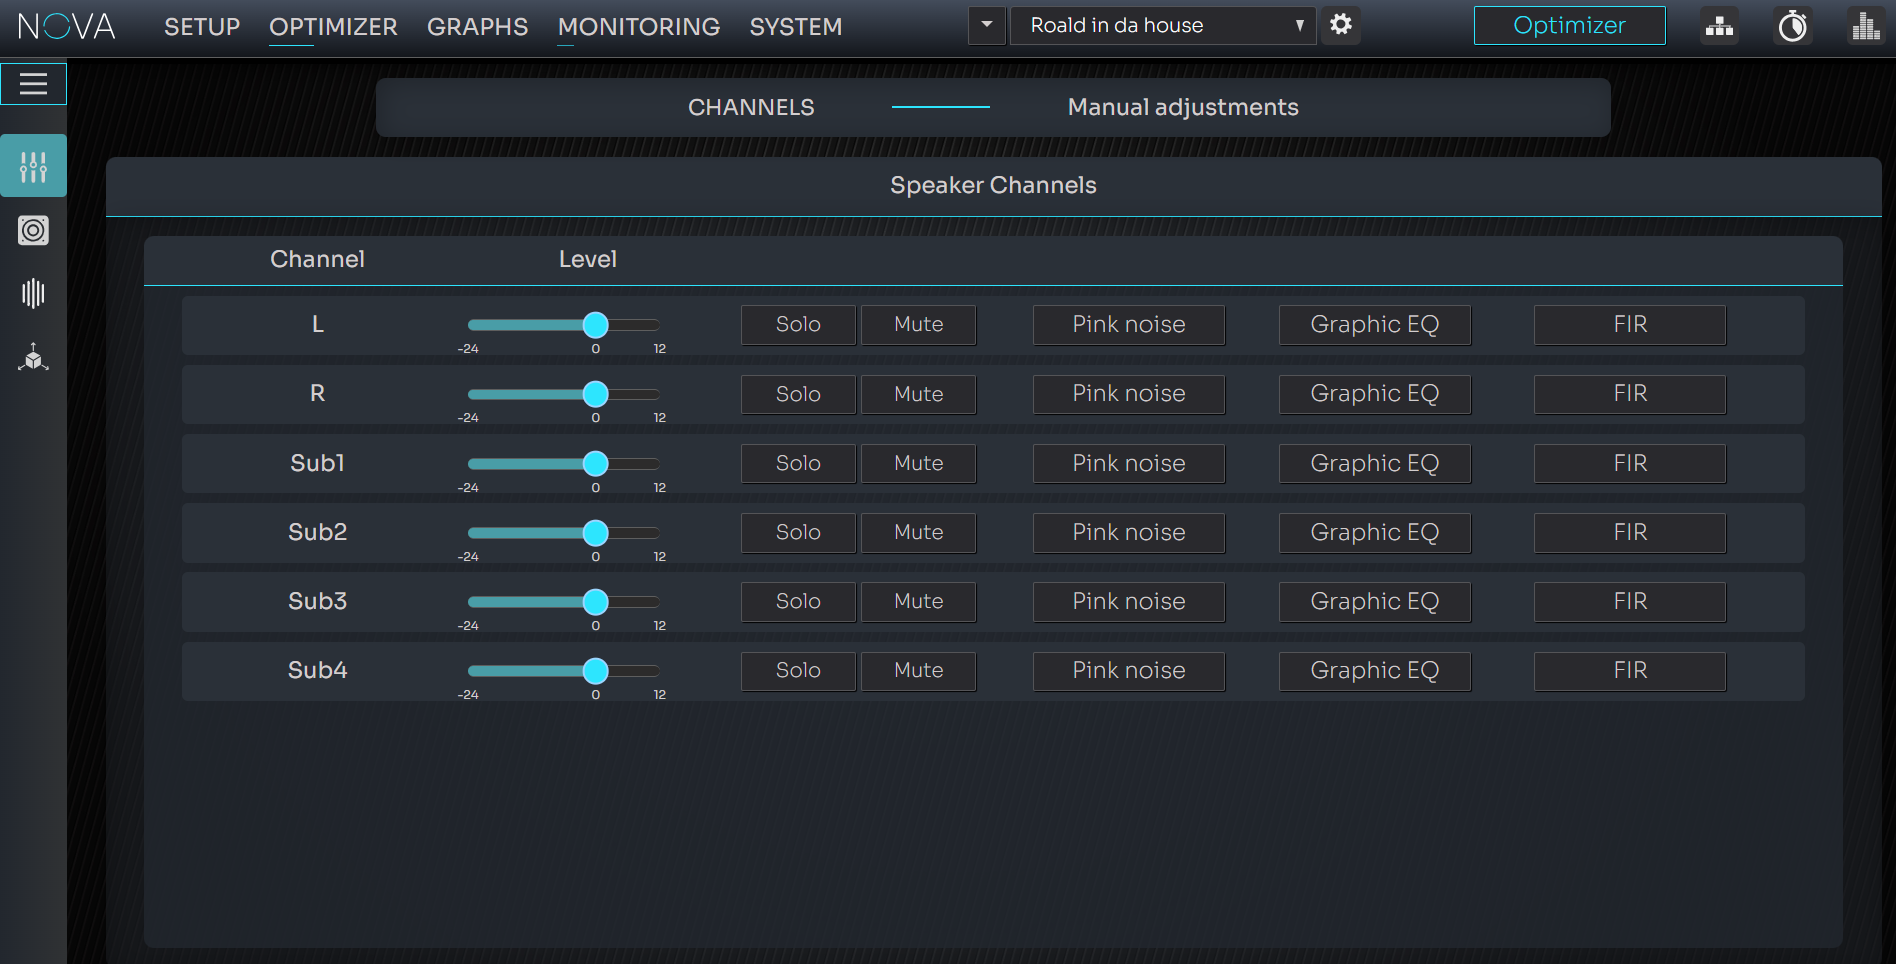The height and width of the screenshot is (964, 1896).
Task: Open the OPTIMIZER menu
Action: 333,27
